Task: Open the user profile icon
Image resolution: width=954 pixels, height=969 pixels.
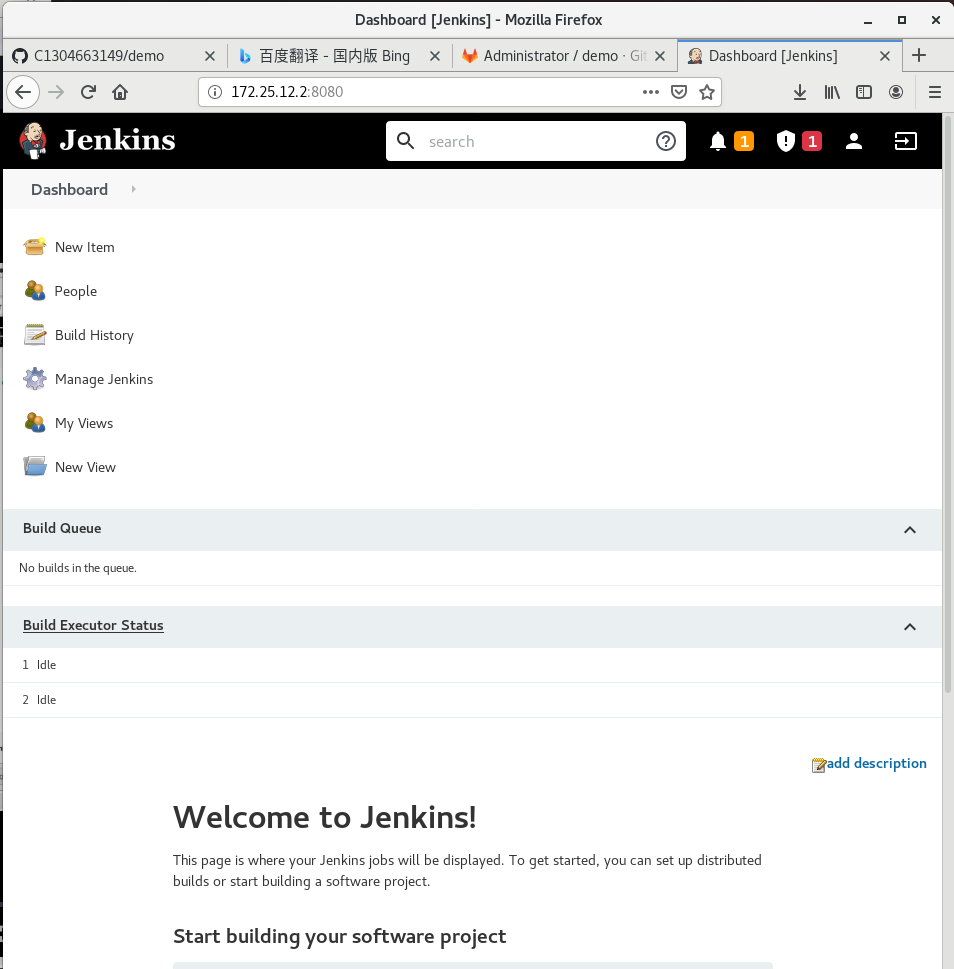Action: [854, 142]
